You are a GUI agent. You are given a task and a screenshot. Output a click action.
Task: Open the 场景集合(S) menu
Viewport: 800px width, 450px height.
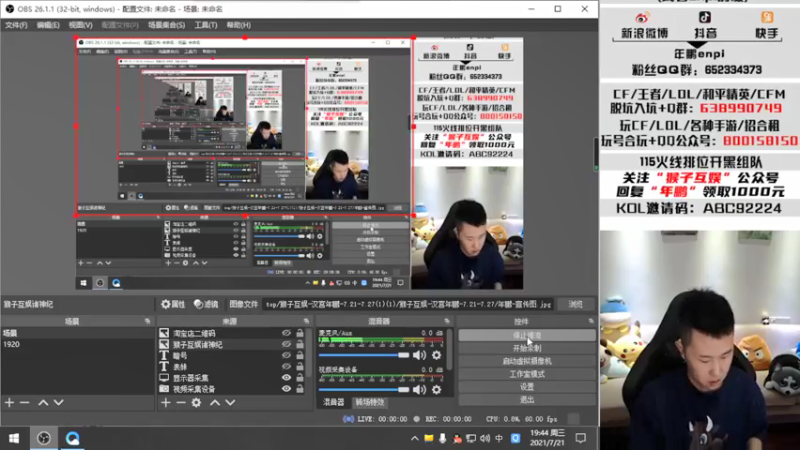(x=166, y=25)
